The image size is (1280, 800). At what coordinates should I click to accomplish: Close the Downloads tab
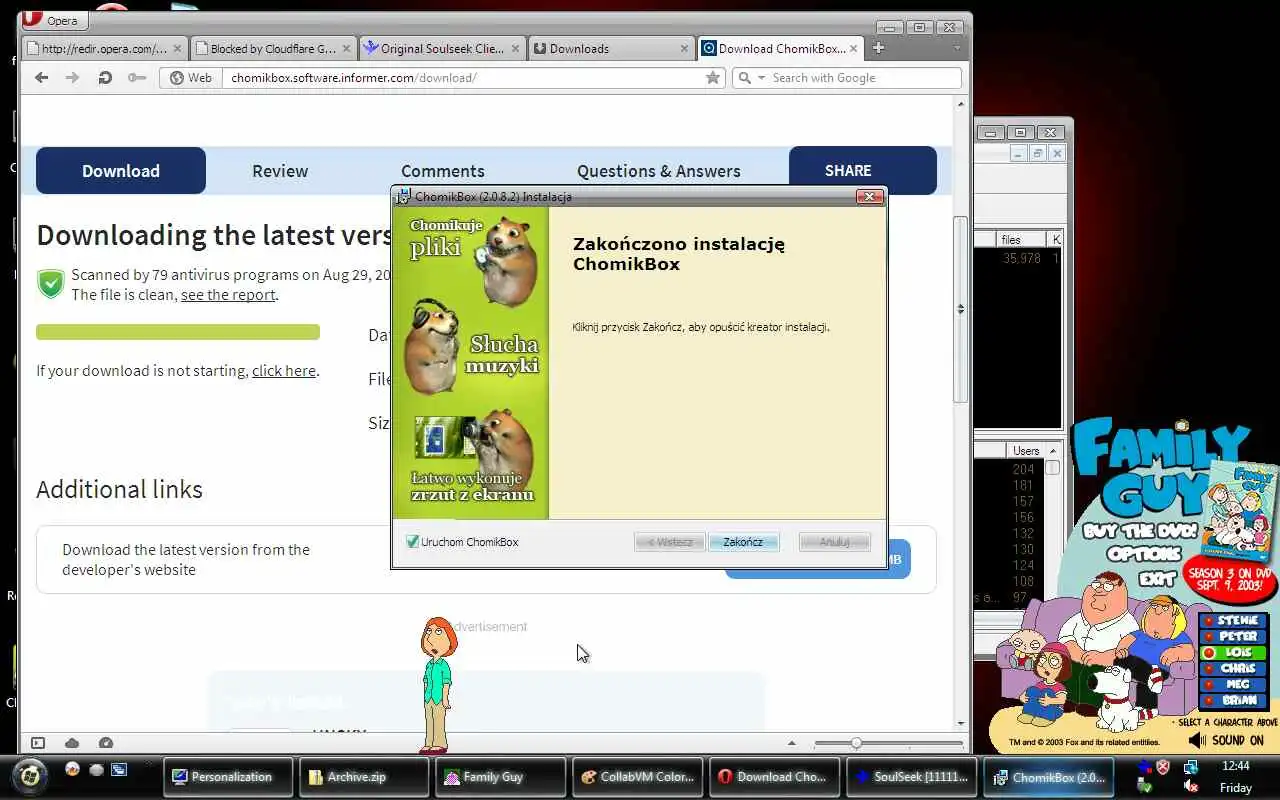(684, 48)
